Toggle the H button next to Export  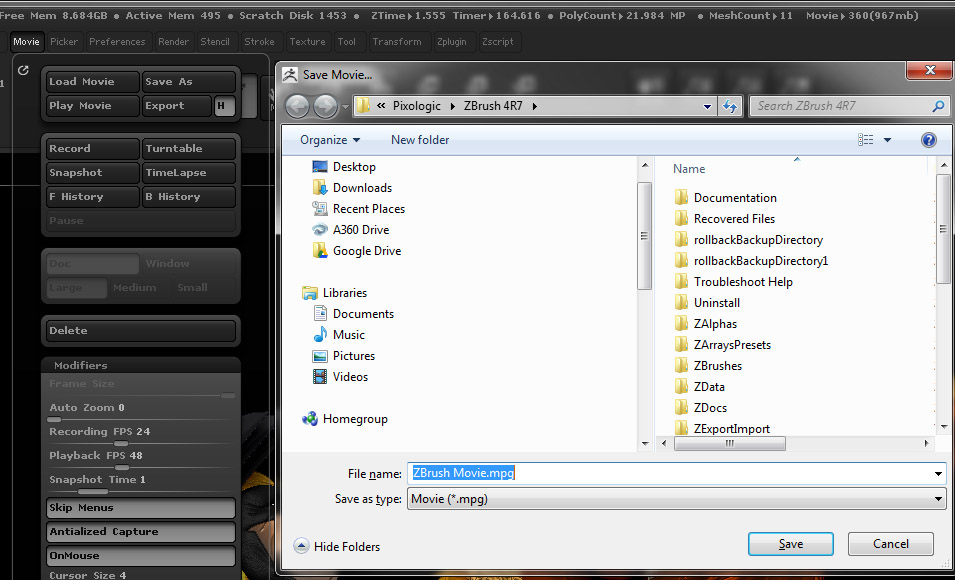coord(224,105)
